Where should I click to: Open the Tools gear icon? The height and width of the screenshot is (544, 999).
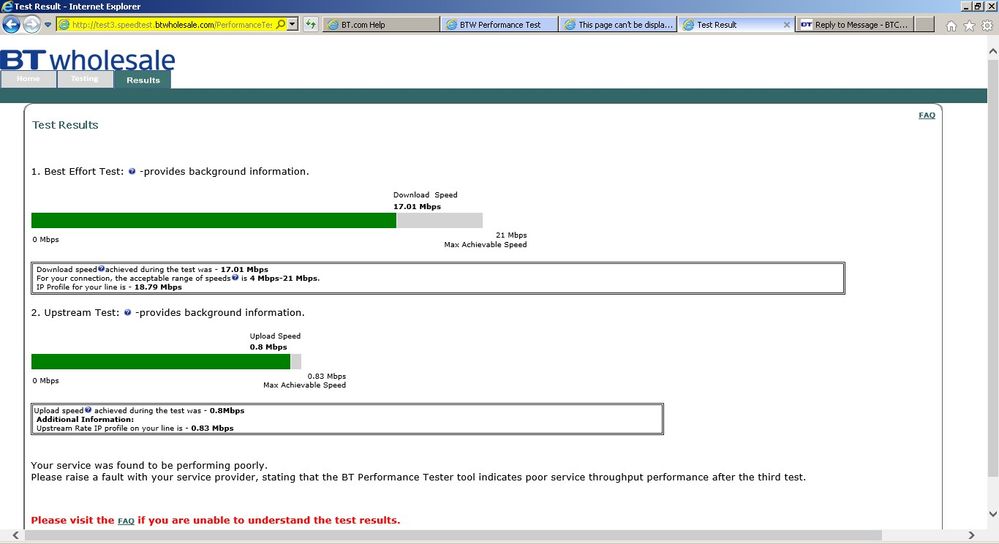point(987,25)
